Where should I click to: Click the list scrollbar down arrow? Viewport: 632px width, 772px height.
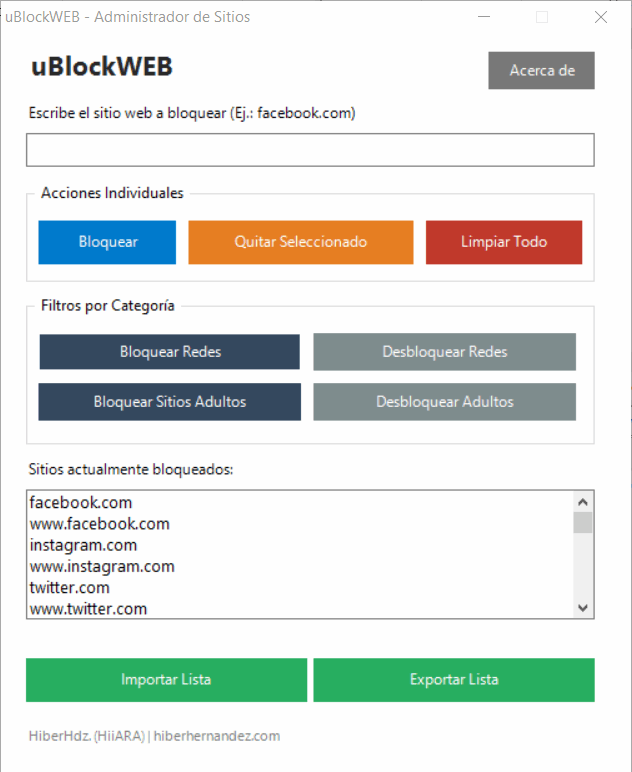583,608
